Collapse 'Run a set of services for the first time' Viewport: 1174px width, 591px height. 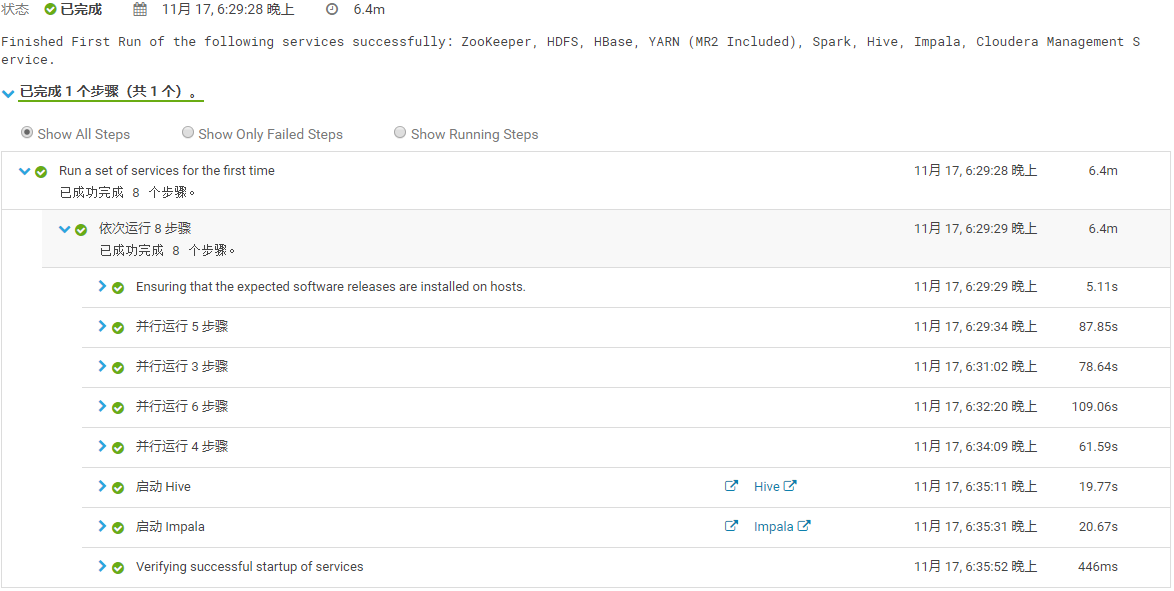24,171
